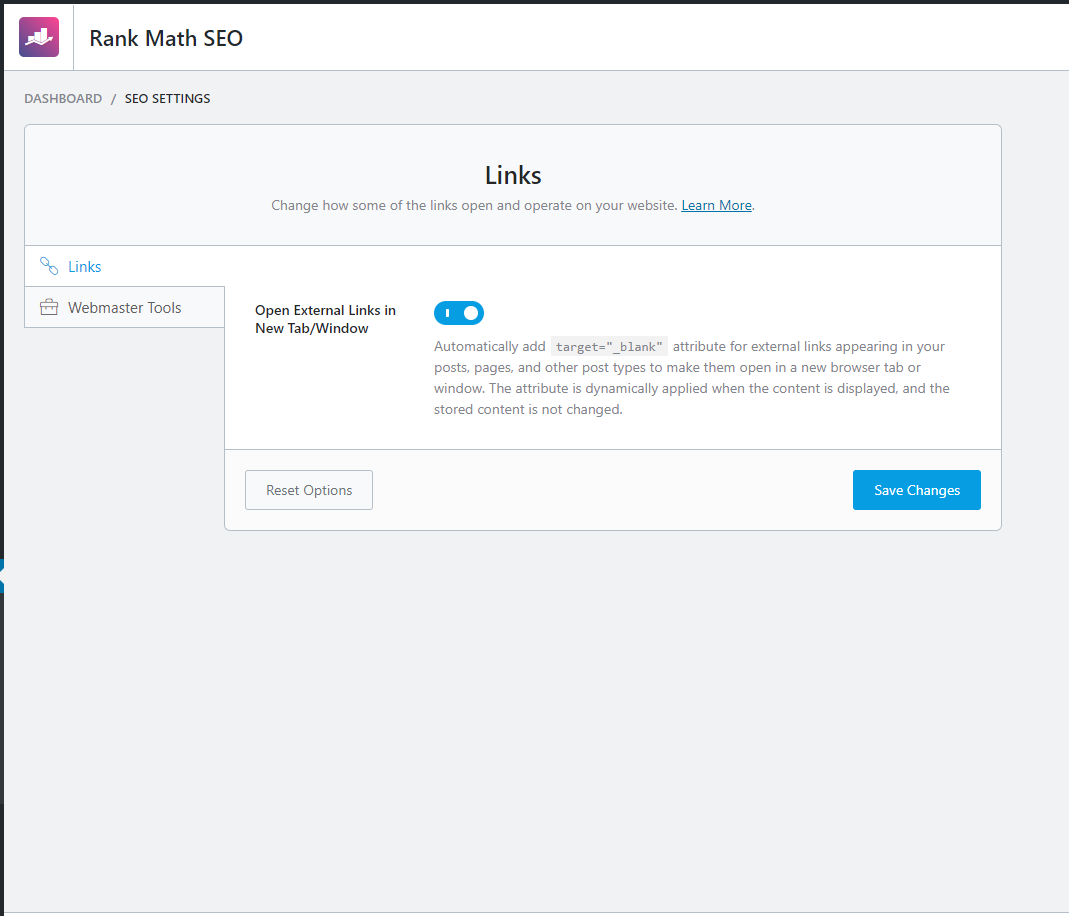Click the chain link icon beside Links
This screenshot has width=1069, height=916.
49,266
